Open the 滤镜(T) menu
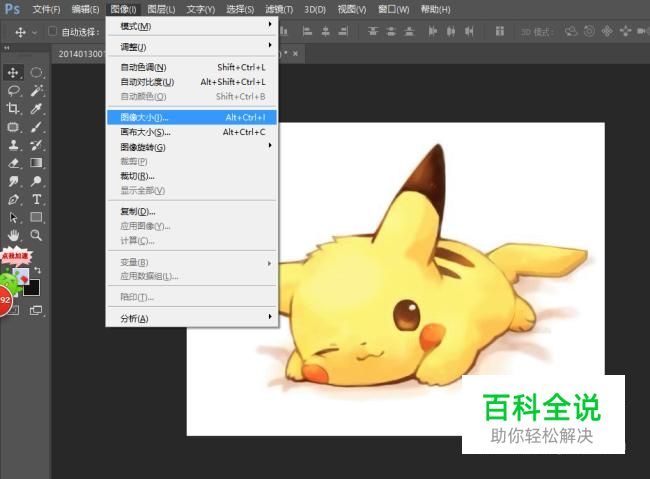Screen dimensions: 650x479 279,9
